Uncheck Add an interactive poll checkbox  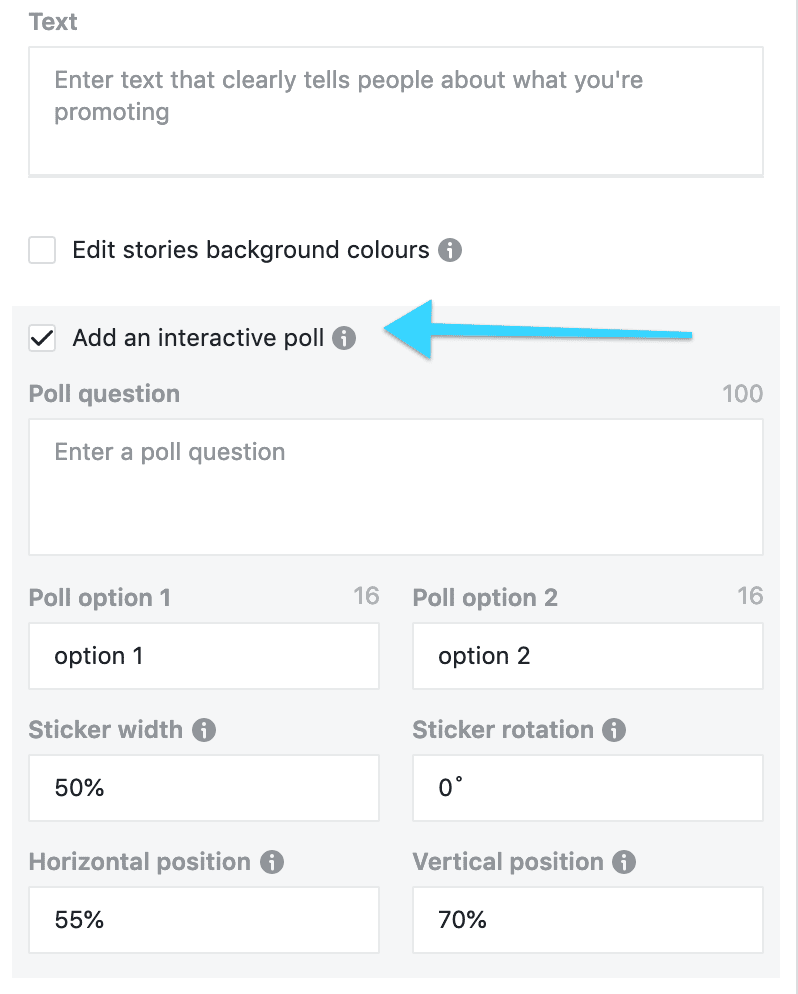point(42,338)
